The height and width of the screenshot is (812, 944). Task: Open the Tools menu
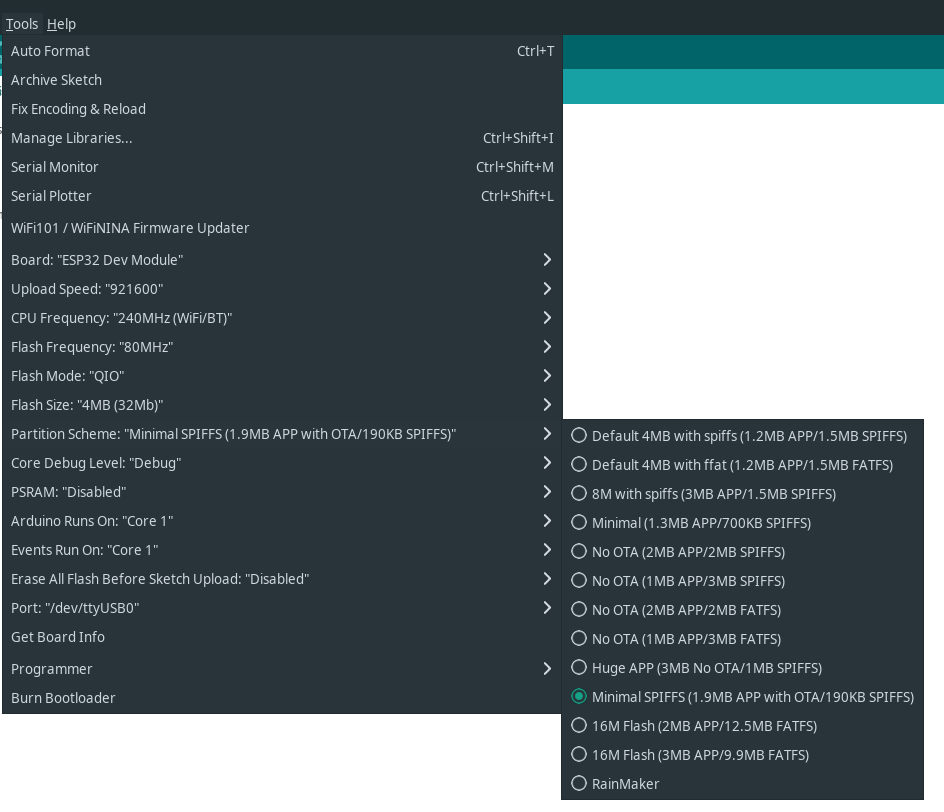point(22,24)
